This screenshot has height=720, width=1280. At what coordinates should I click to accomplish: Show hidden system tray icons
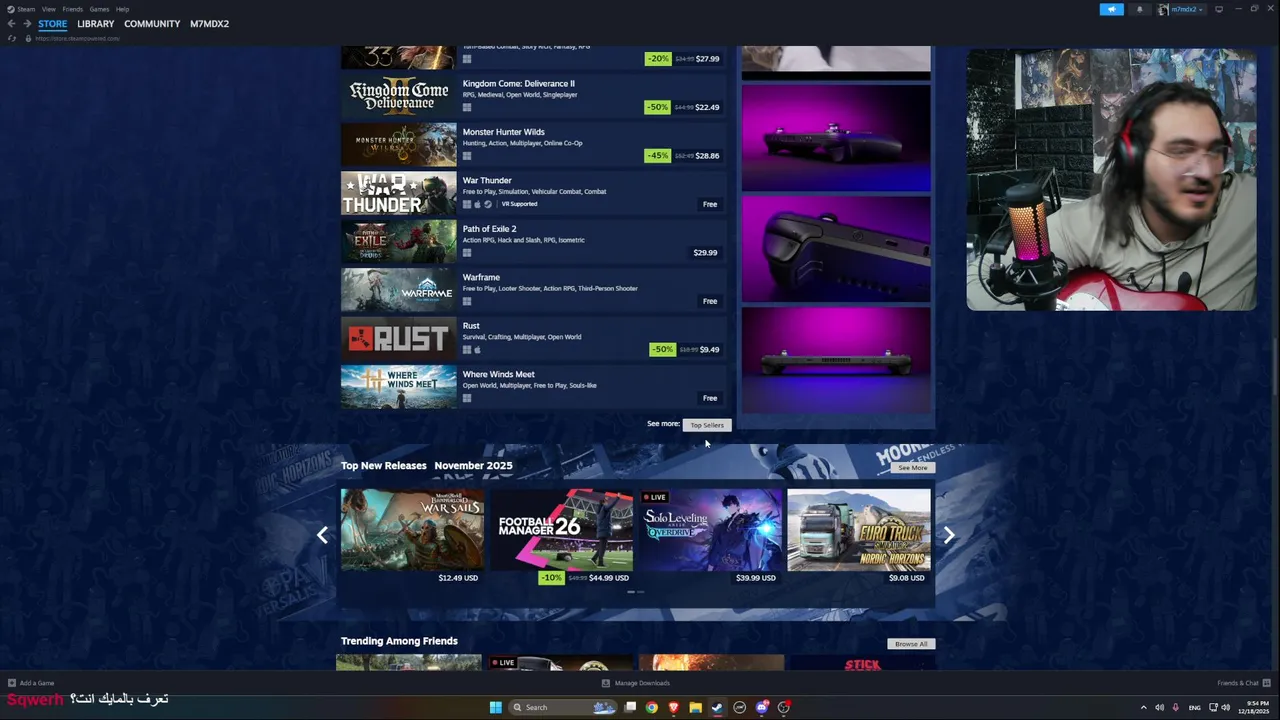pos(1144,707)
